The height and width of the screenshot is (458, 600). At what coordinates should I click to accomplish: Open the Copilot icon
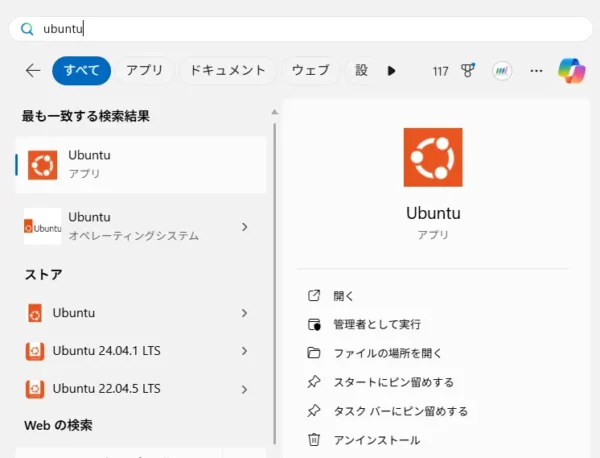[571, 71]
